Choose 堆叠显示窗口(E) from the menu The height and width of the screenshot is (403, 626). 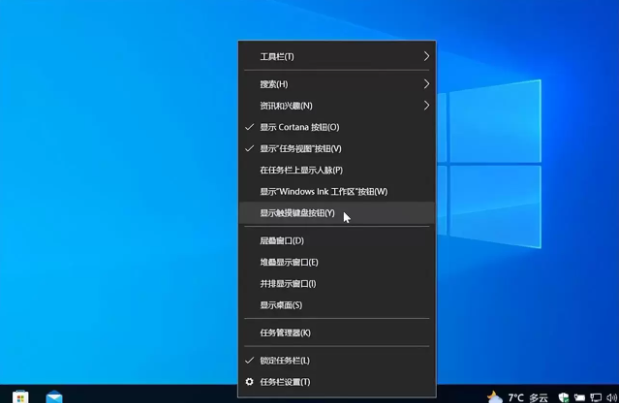point(337,262)
